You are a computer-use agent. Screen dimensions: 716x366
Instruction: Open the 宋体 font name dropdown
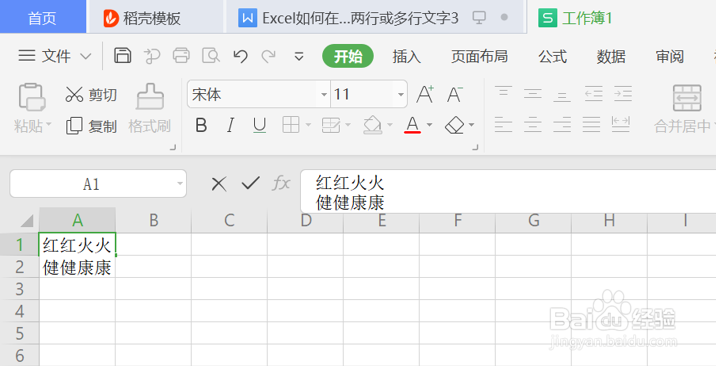324,95
